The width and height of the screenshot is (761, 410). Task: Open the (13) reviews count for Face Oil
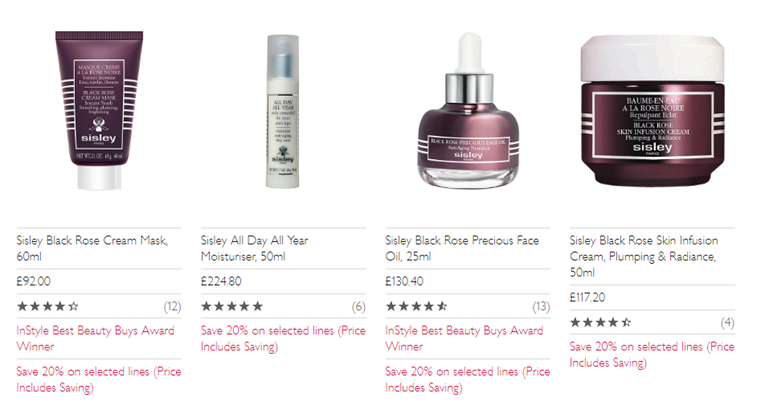[541, 307]
